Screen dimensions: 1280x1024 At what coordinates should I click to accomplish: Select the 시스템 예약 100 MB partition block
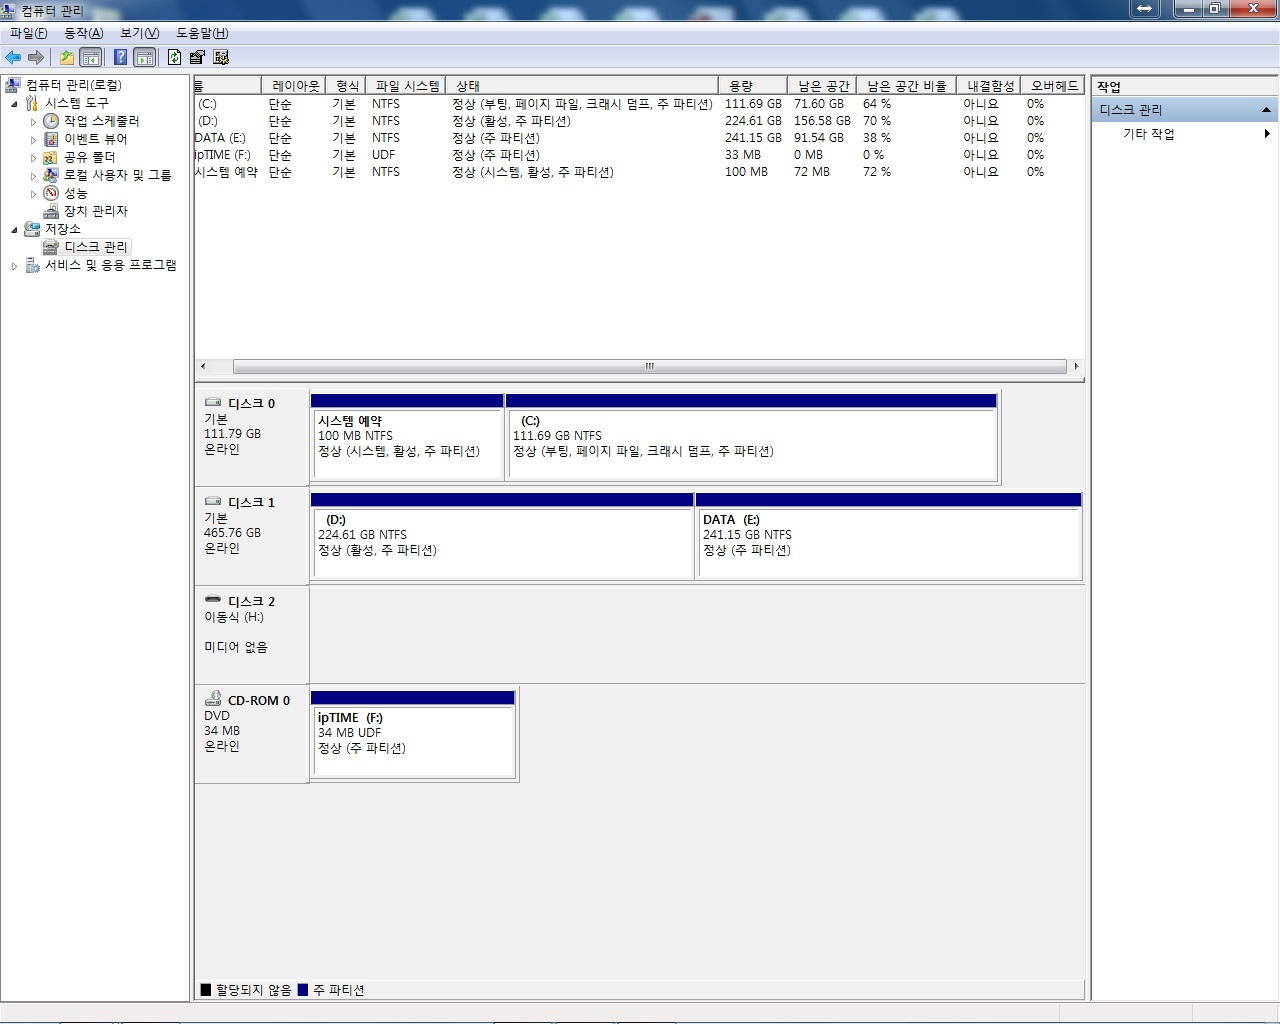click(x=407, y=437)
